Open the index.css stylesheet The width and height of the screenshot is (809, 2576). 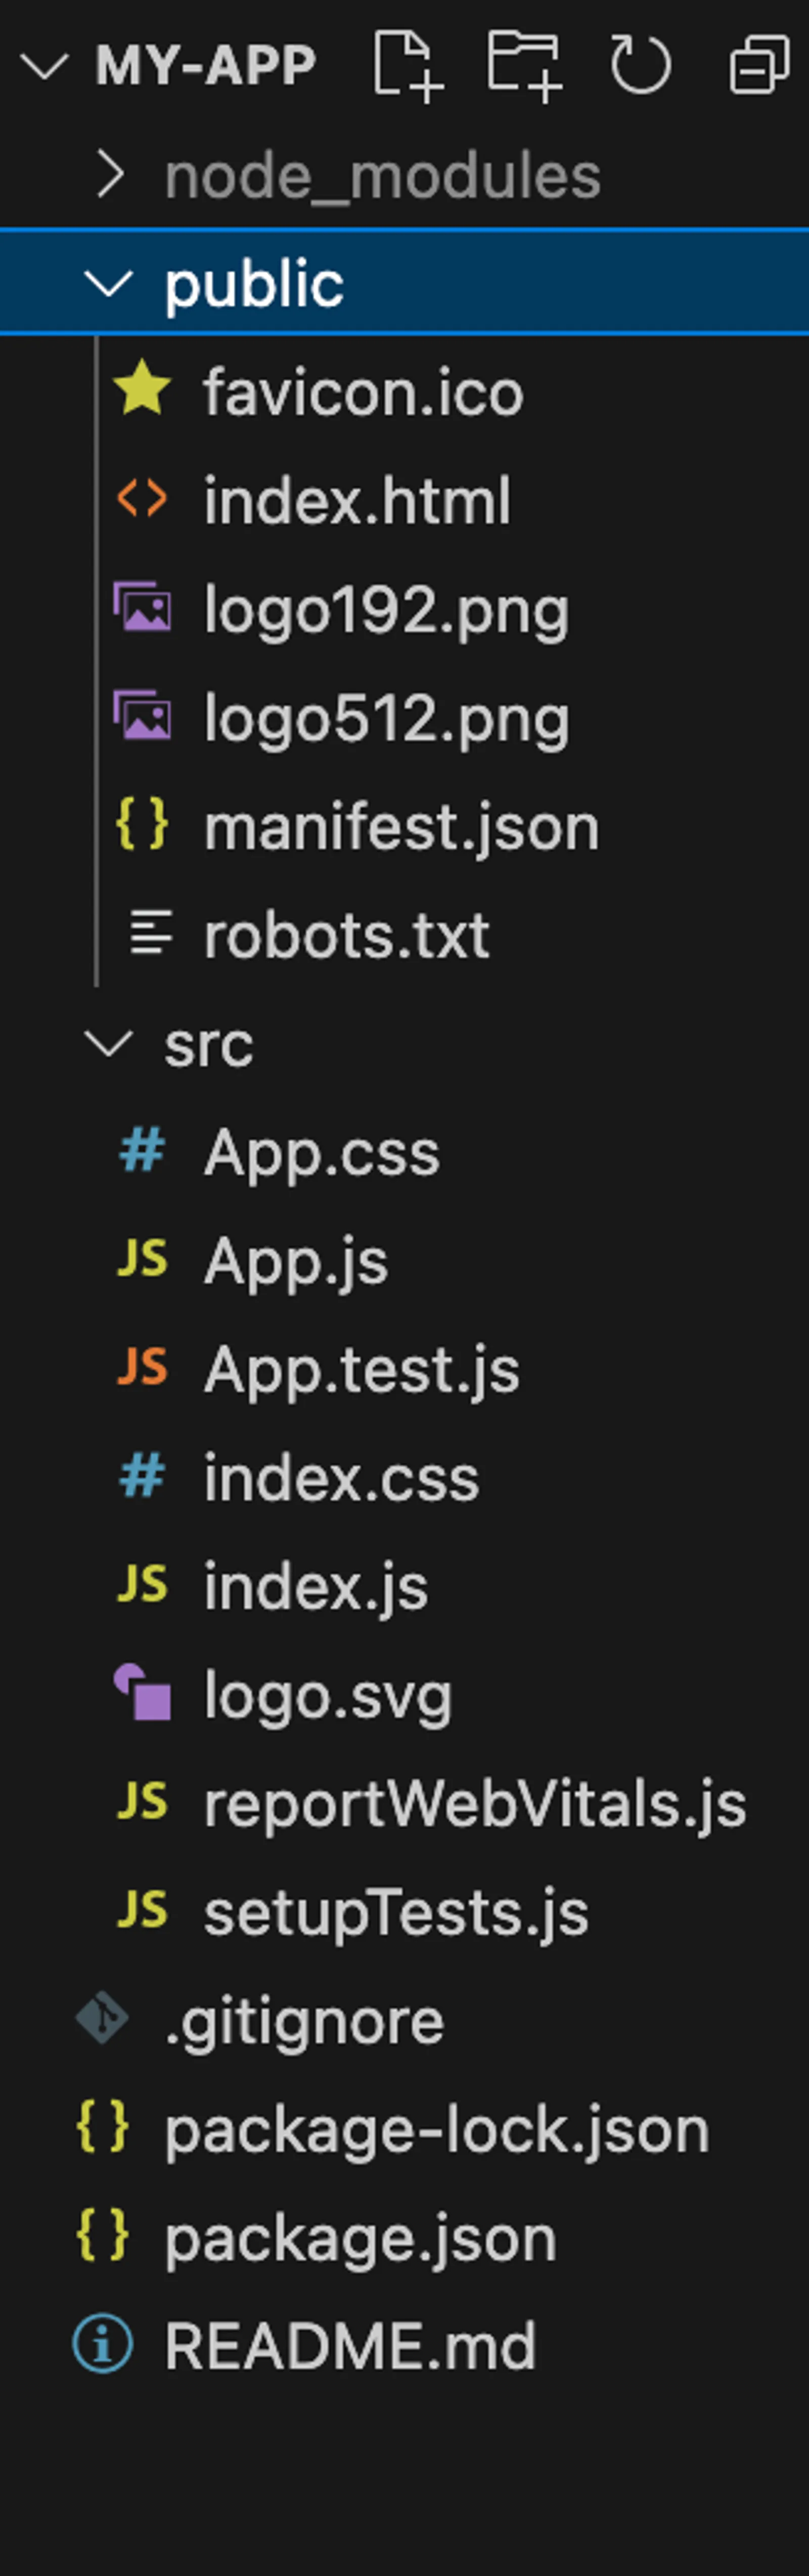(x=341, y=1477)
